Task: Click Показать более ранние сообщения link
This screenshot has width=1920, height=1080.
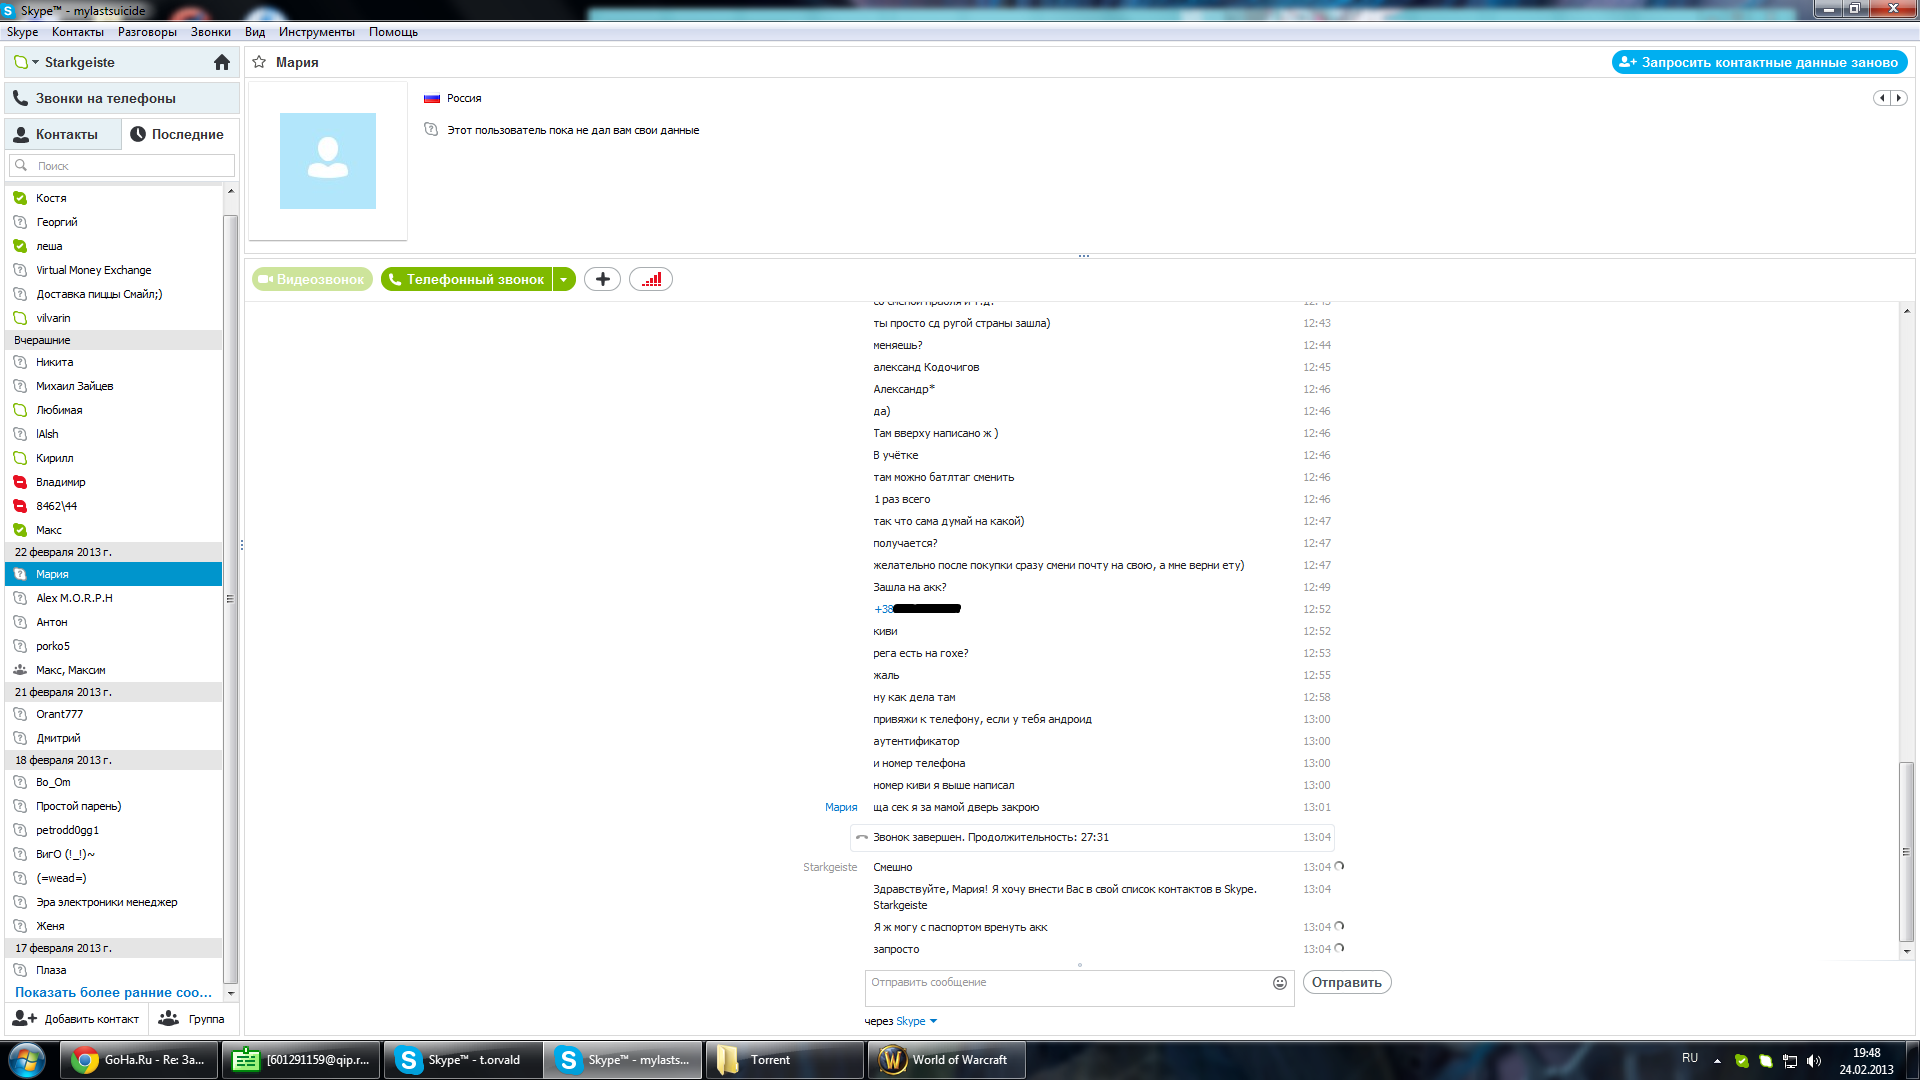Action: pyautogui.click(x=113, y=993)
